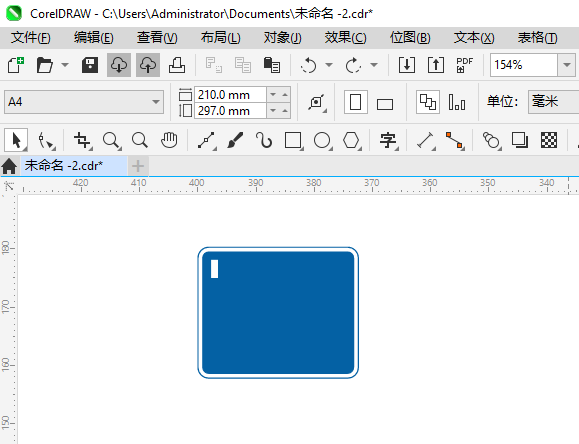Select the Crop tool
The width and height of the screenshot is (579, 444).
[x=82, y=141]
